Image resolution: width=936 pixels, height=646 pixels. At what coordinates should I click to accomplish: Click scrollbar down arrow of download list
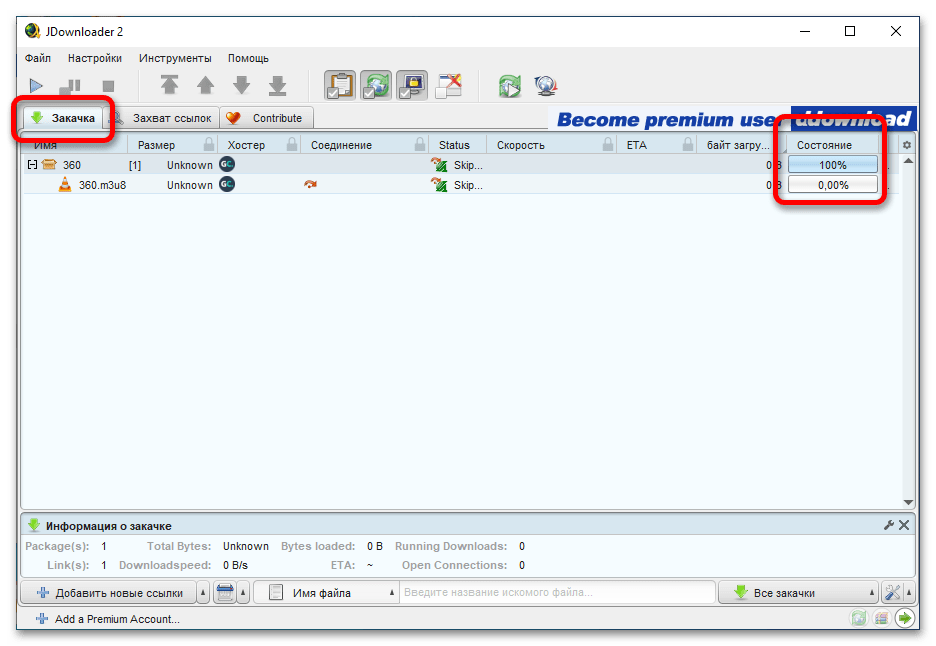(x=908, y=503)
